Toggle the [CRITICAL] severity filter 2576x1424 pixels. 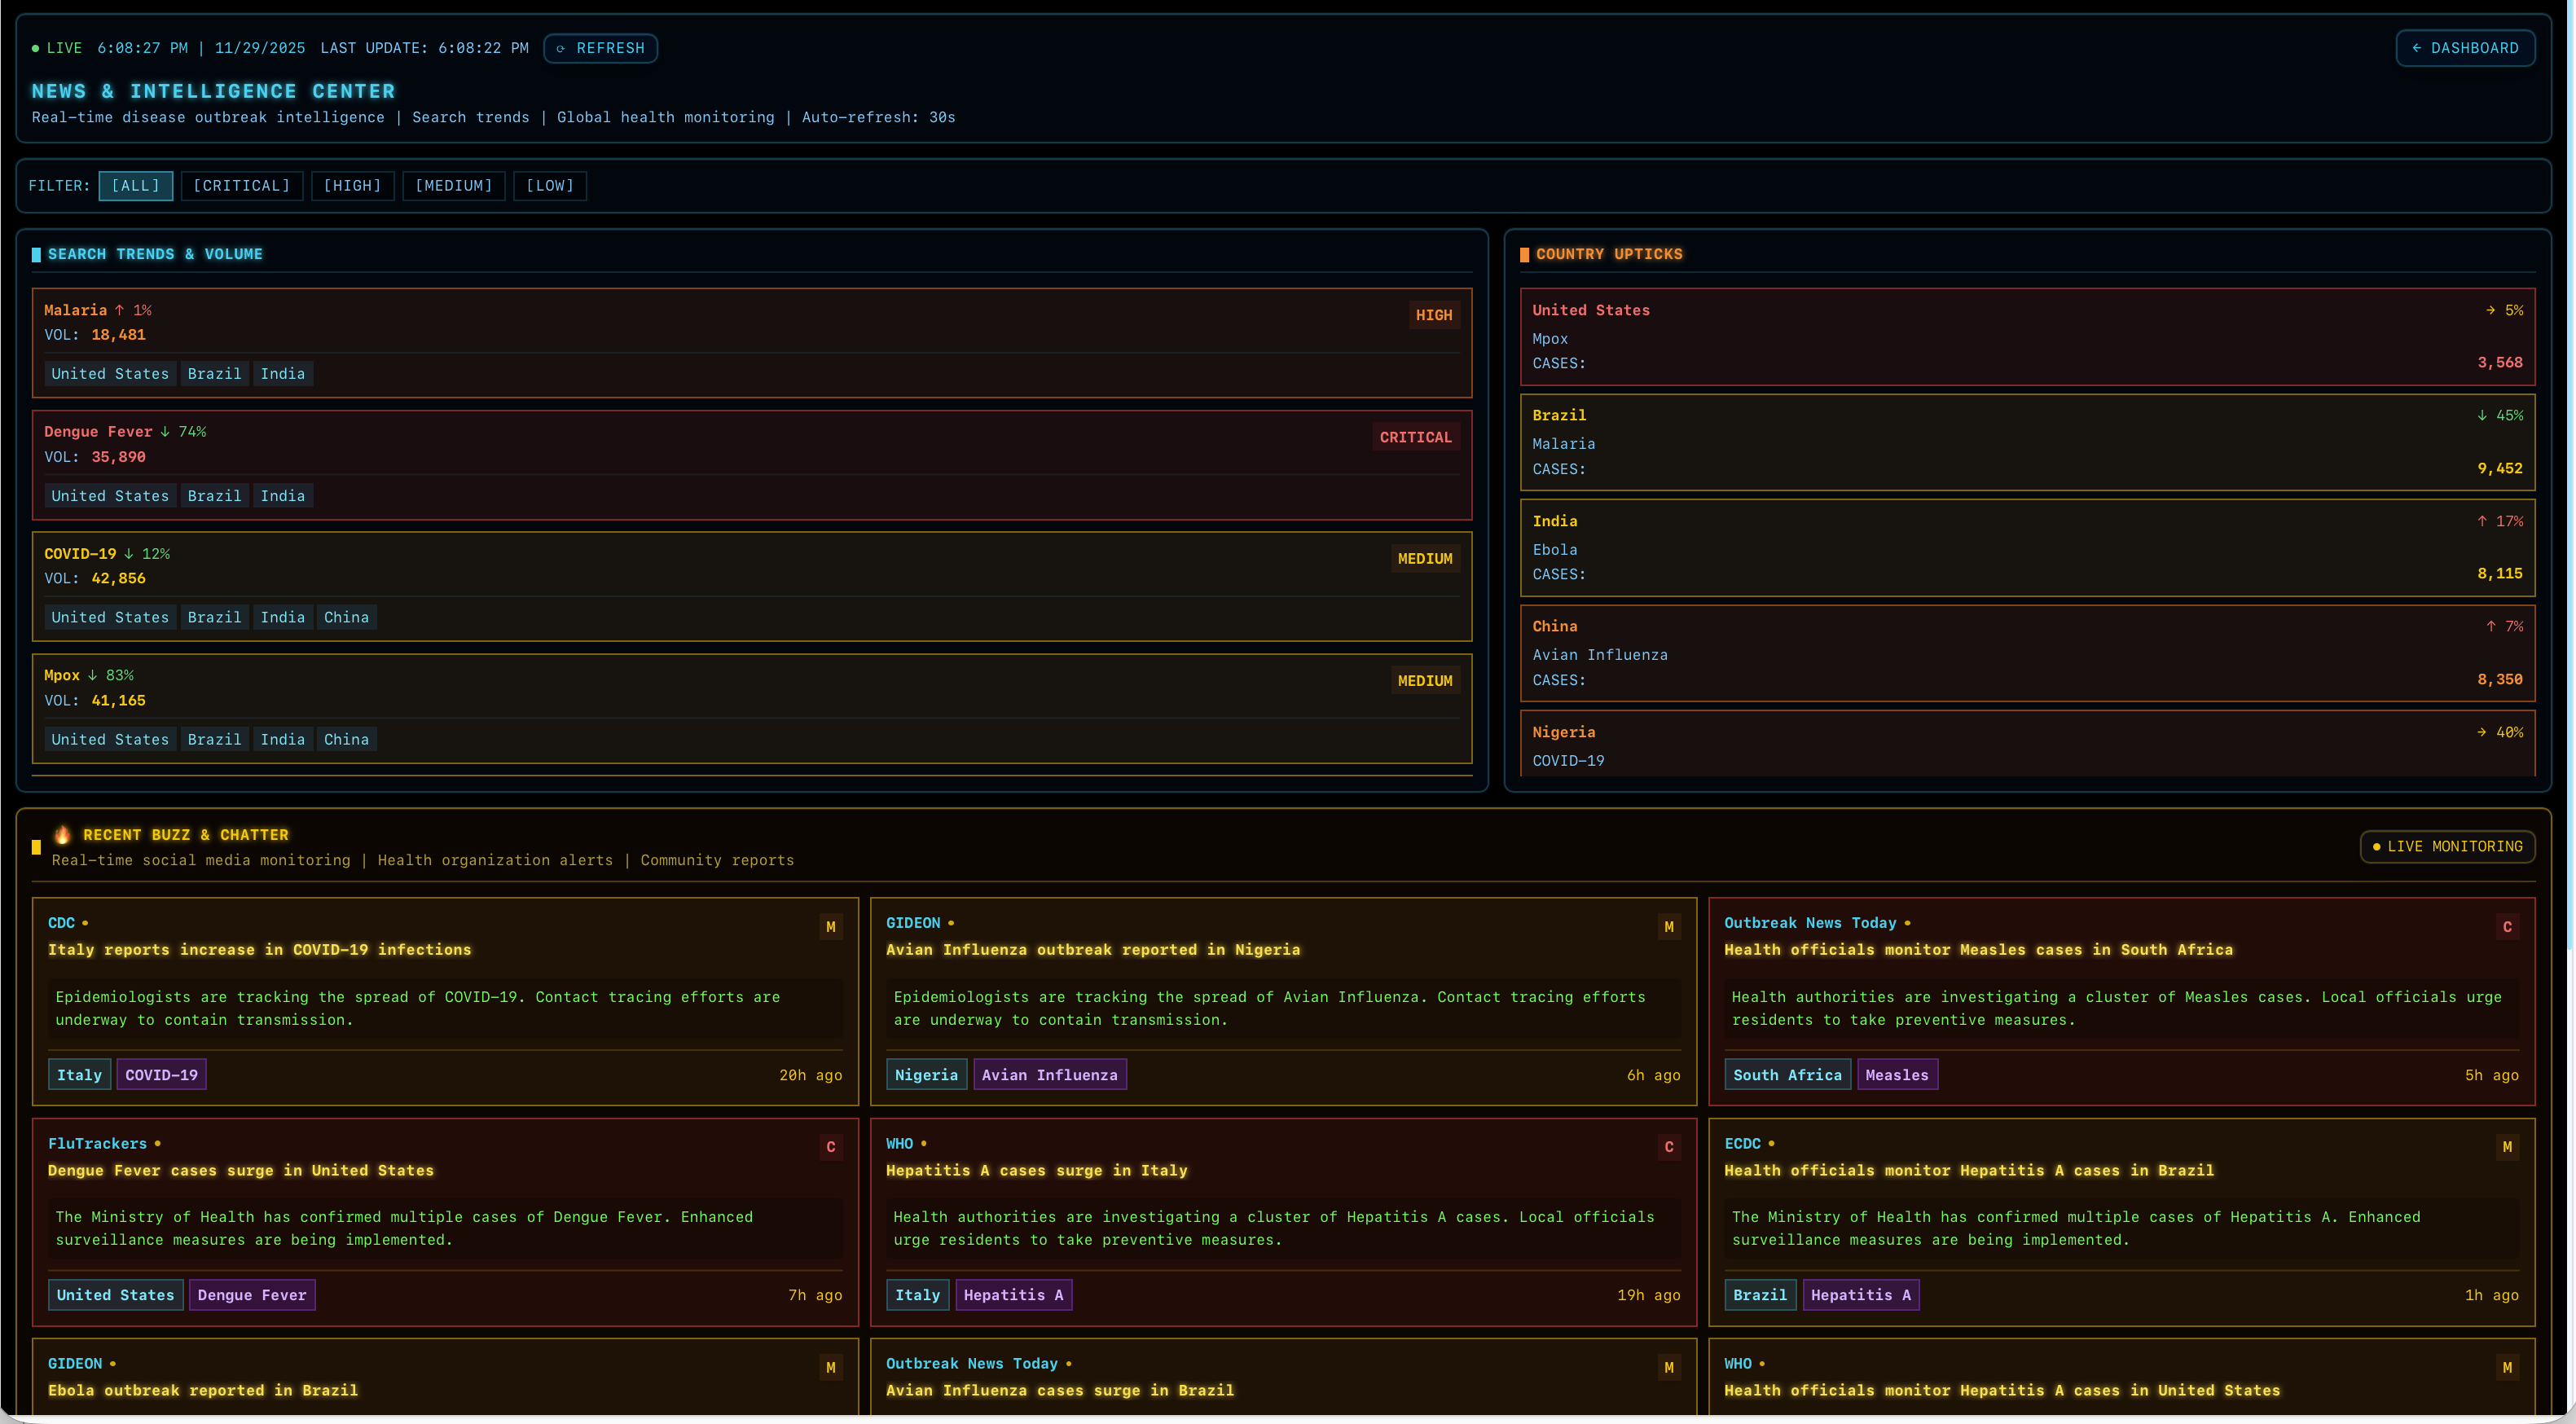(241, 186)
